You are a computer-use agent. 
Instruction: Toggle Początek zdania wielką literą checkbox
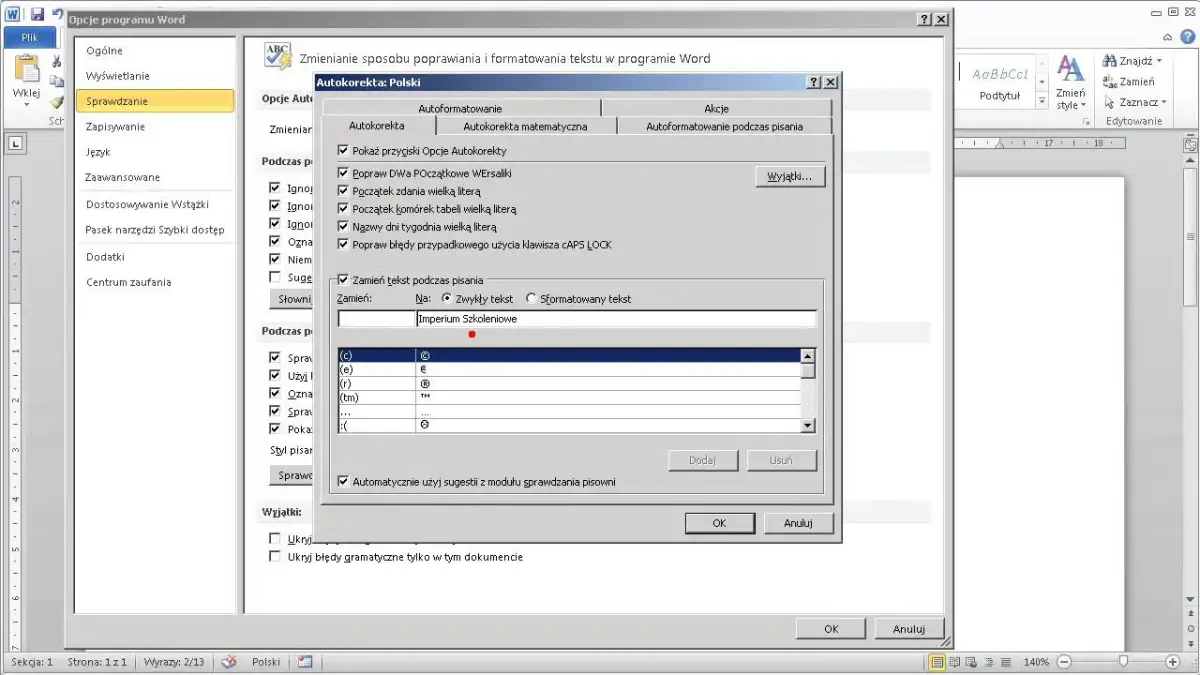pos(344,191)
